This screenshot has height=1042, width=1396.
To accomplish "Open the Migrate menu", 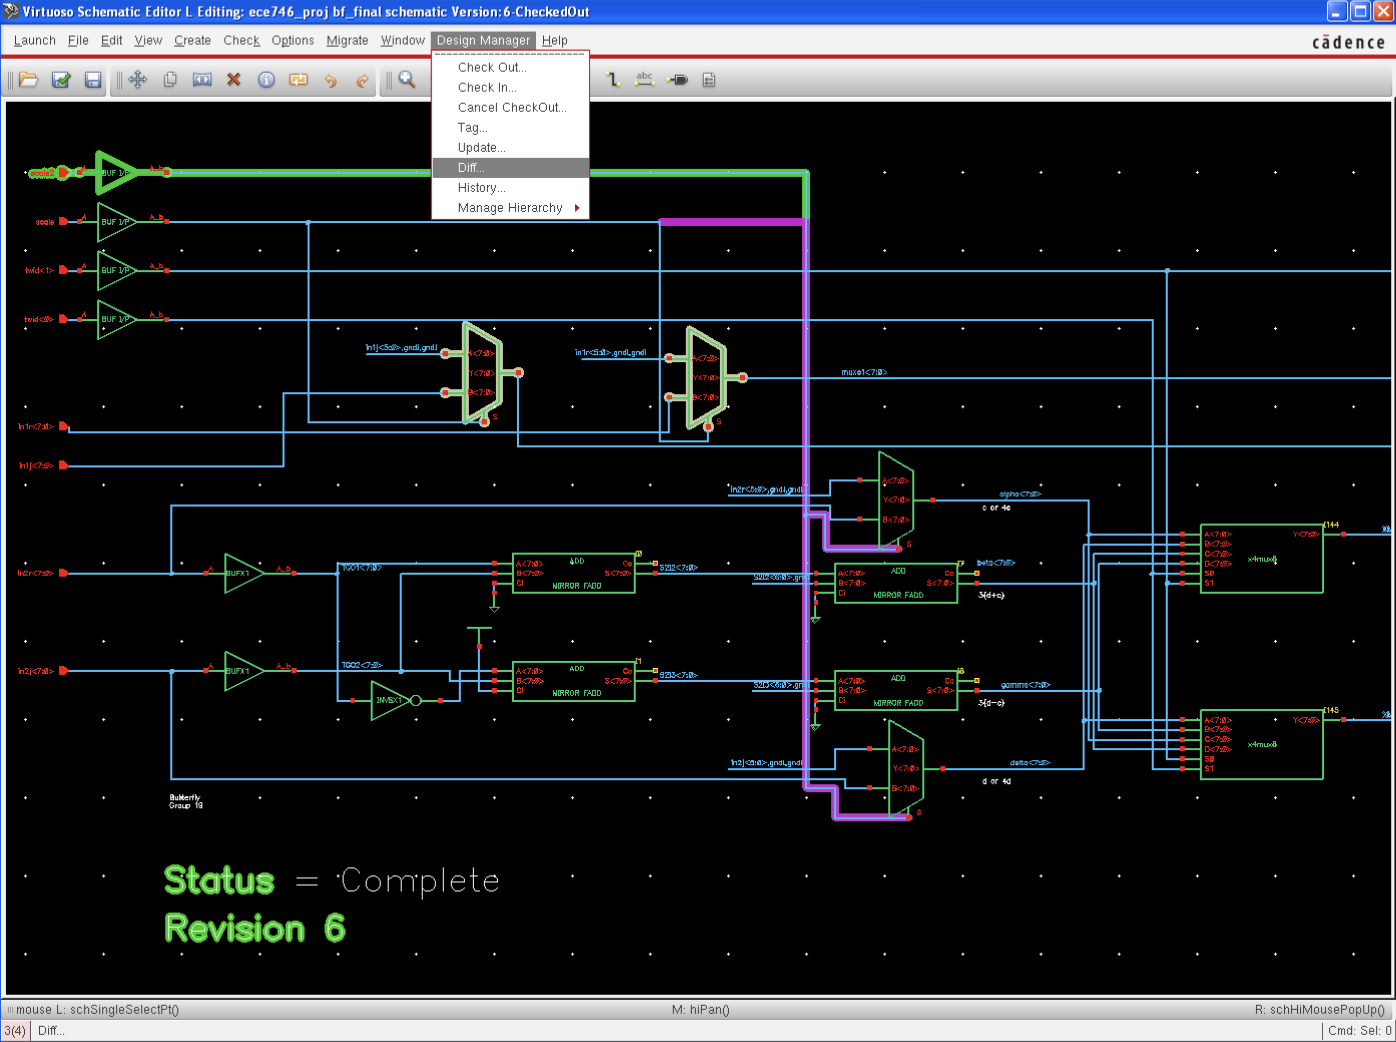I will pos(347,41).
